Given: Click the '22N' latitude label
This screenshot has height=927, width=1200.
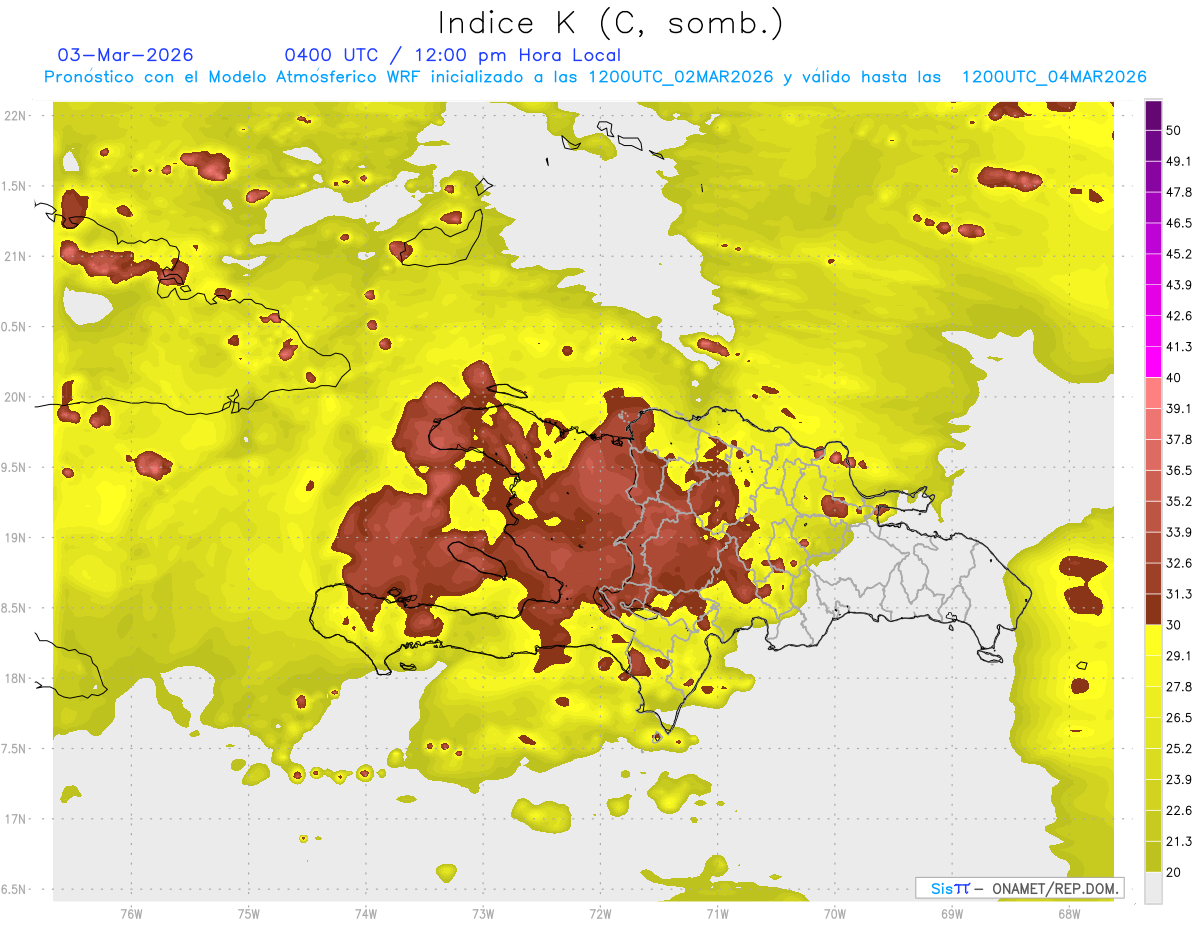Looking at the screenshot, I should coord(14,115).
